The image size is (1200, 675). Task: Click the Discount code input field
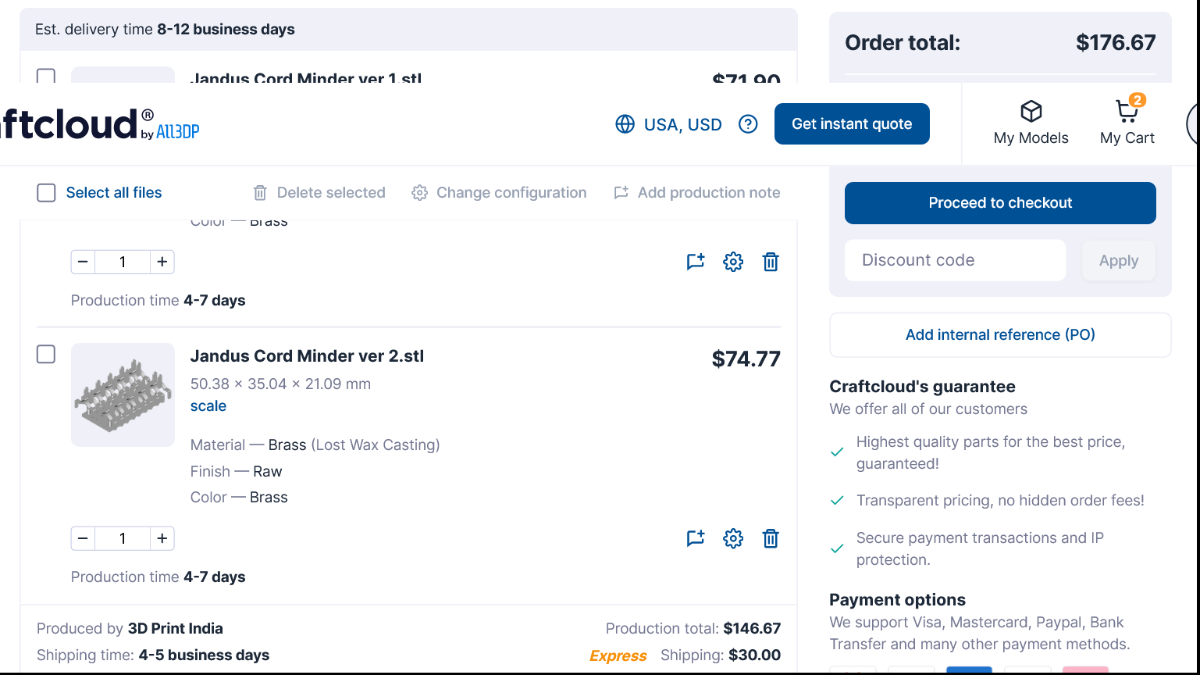click(x=955, y=260)
